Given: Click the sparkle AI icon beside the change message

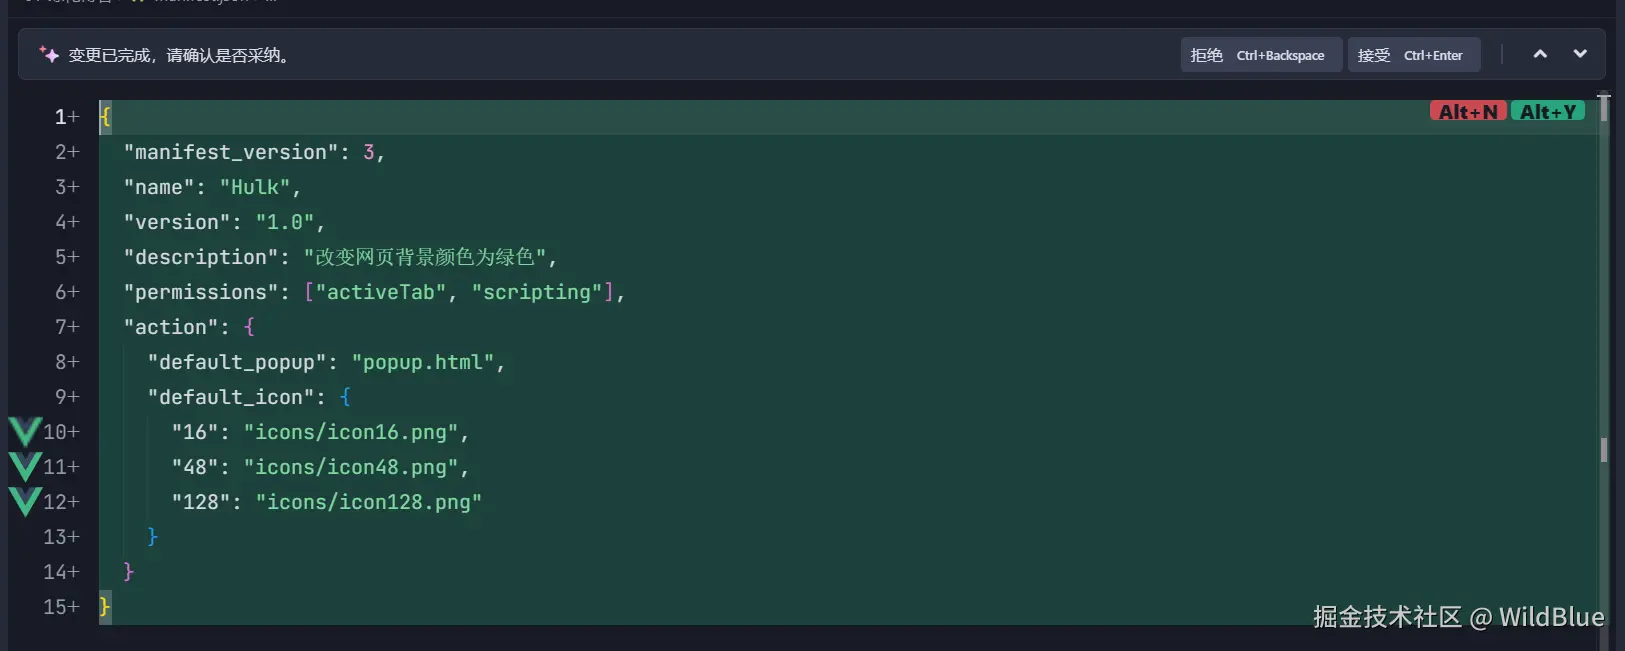Looking at the screenshot, I should 49,55.
